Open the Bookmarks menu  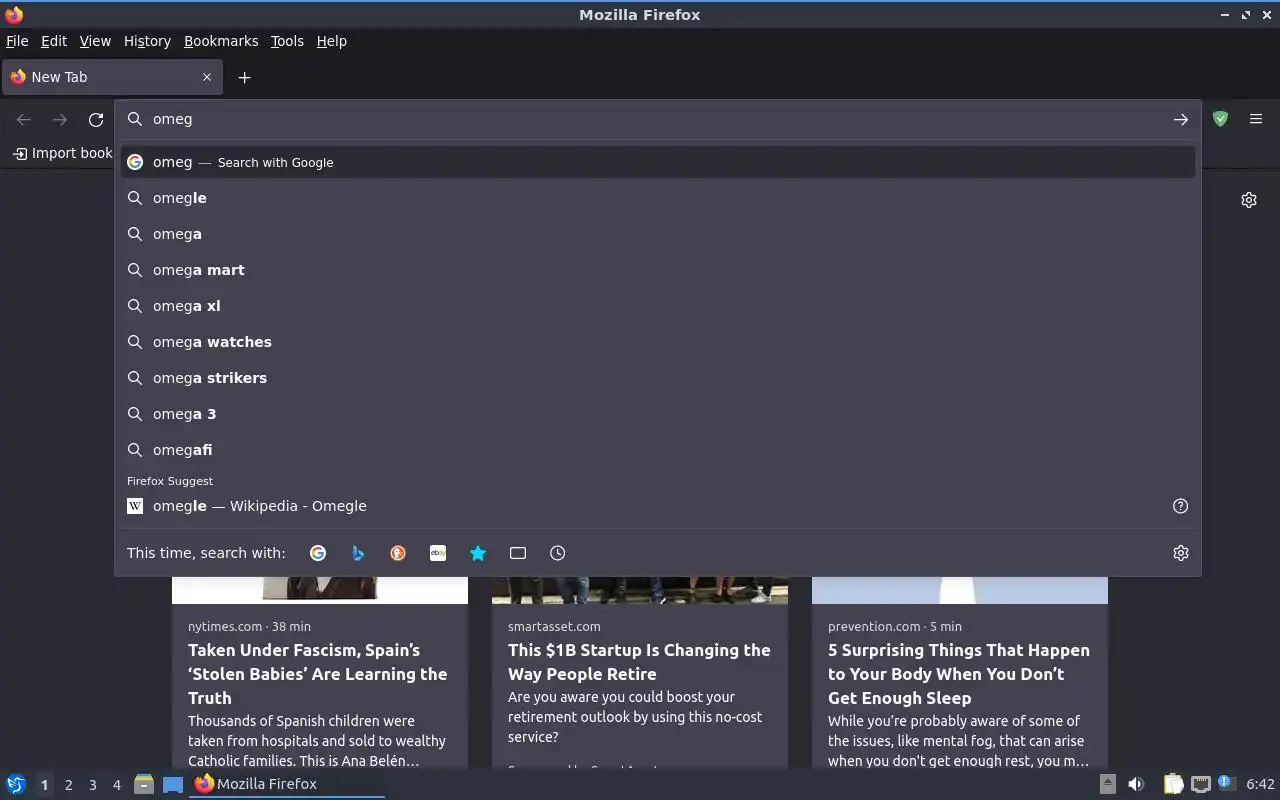coord(221,41)
